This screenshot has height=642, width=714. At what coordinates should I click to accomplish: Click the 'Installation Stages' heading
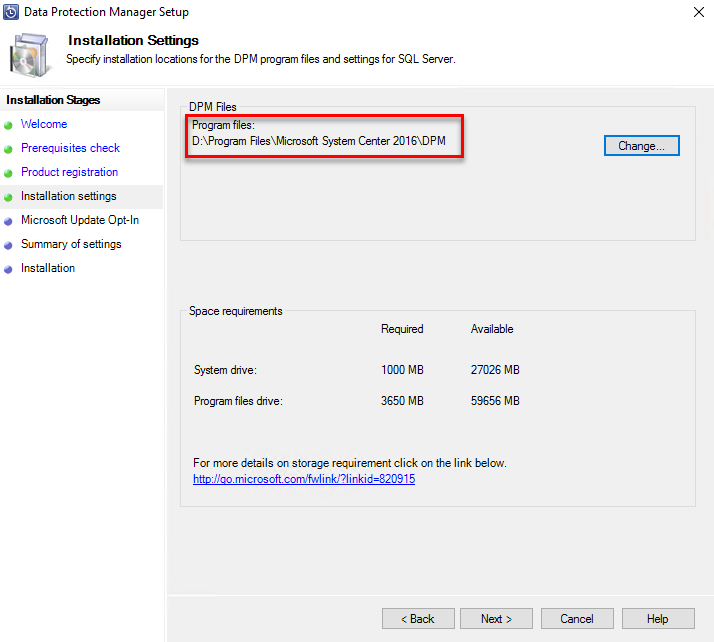[x=53, y=100]
